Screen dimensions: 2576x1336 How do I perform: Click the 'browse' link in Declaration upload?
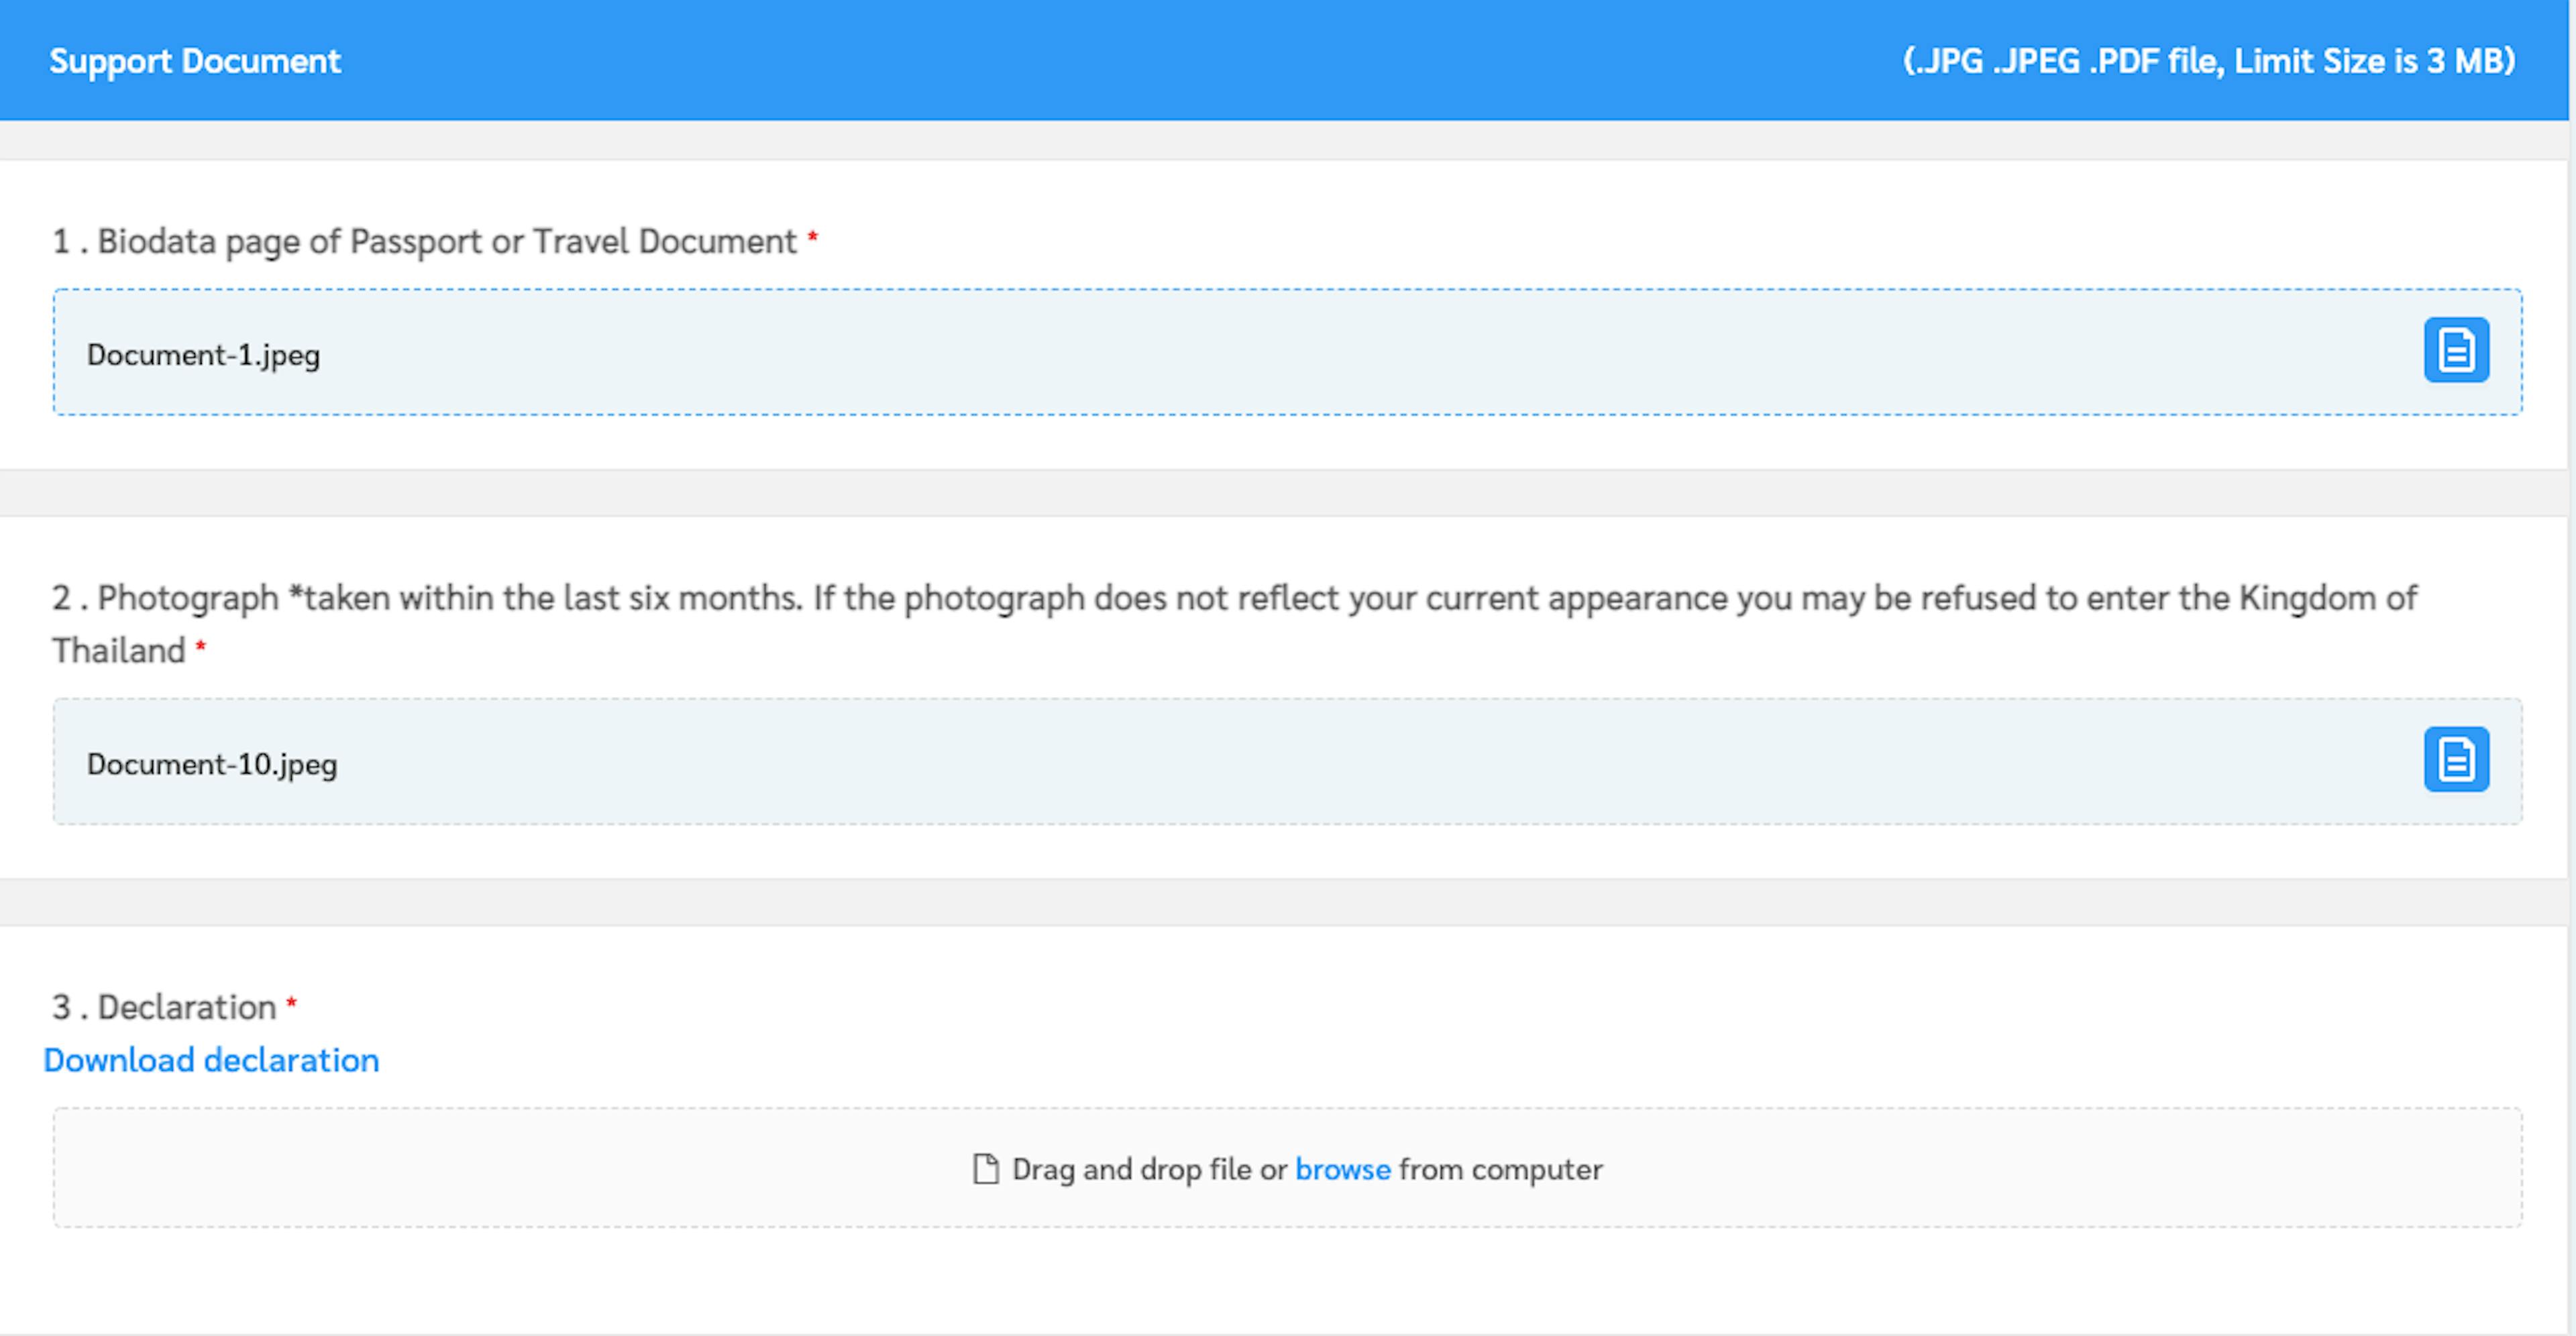click(x=1342, y=1168)
